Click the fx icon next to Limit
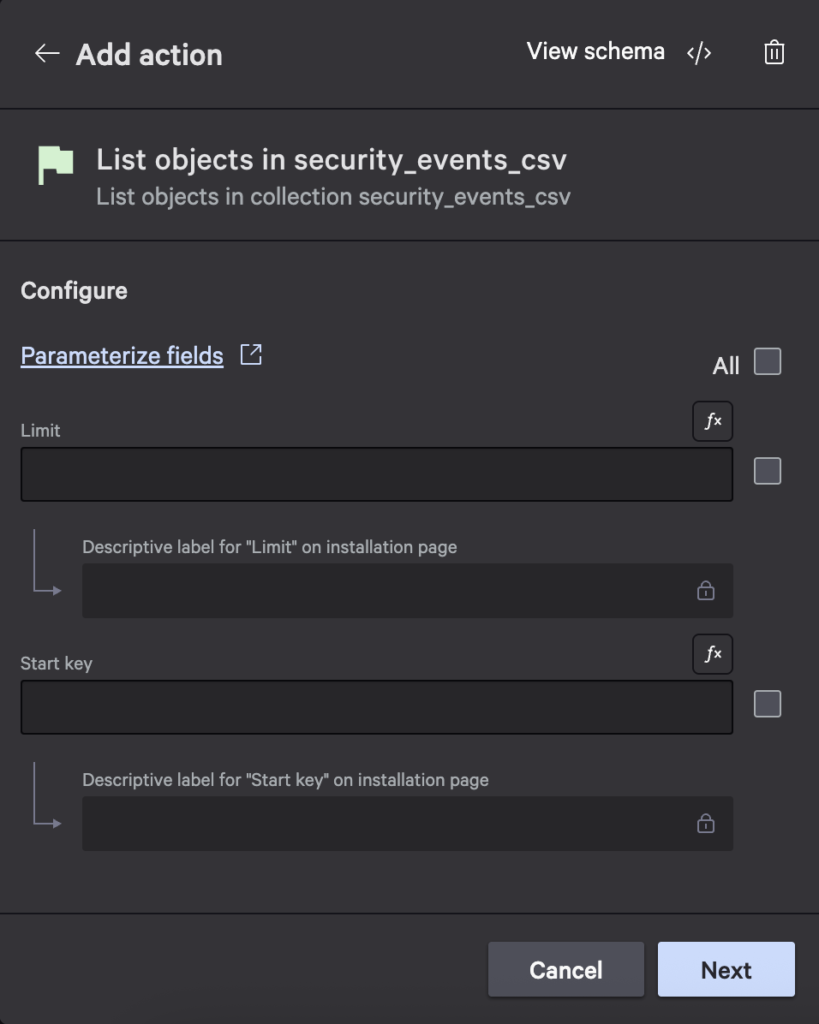Image resolution: width=819 pixels, height=1024 pixels. 713,421
